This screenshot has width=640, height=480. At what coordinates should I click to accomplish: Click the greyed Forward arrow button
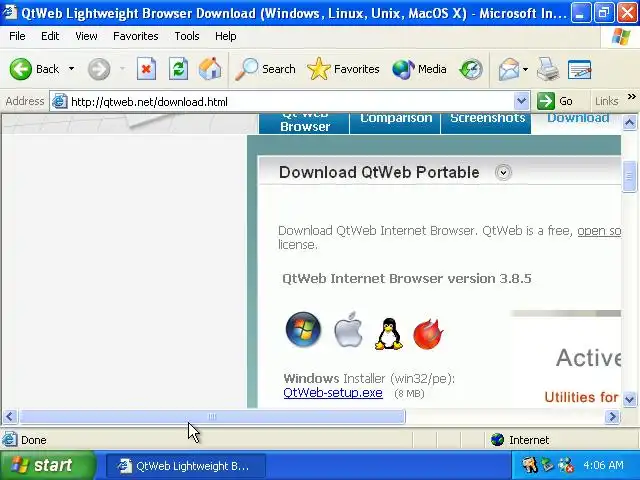(99, 69)
